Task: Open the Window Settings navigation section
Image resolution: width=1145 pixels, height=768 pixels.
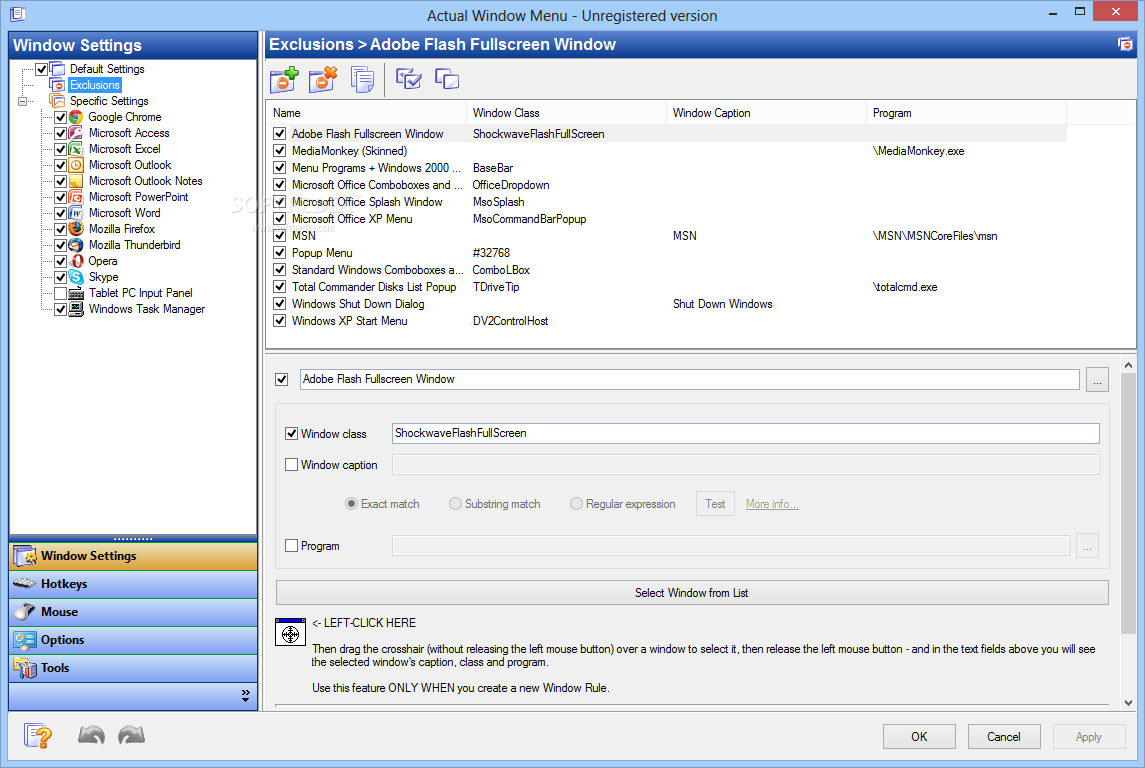Action: (x=133, y=556)
